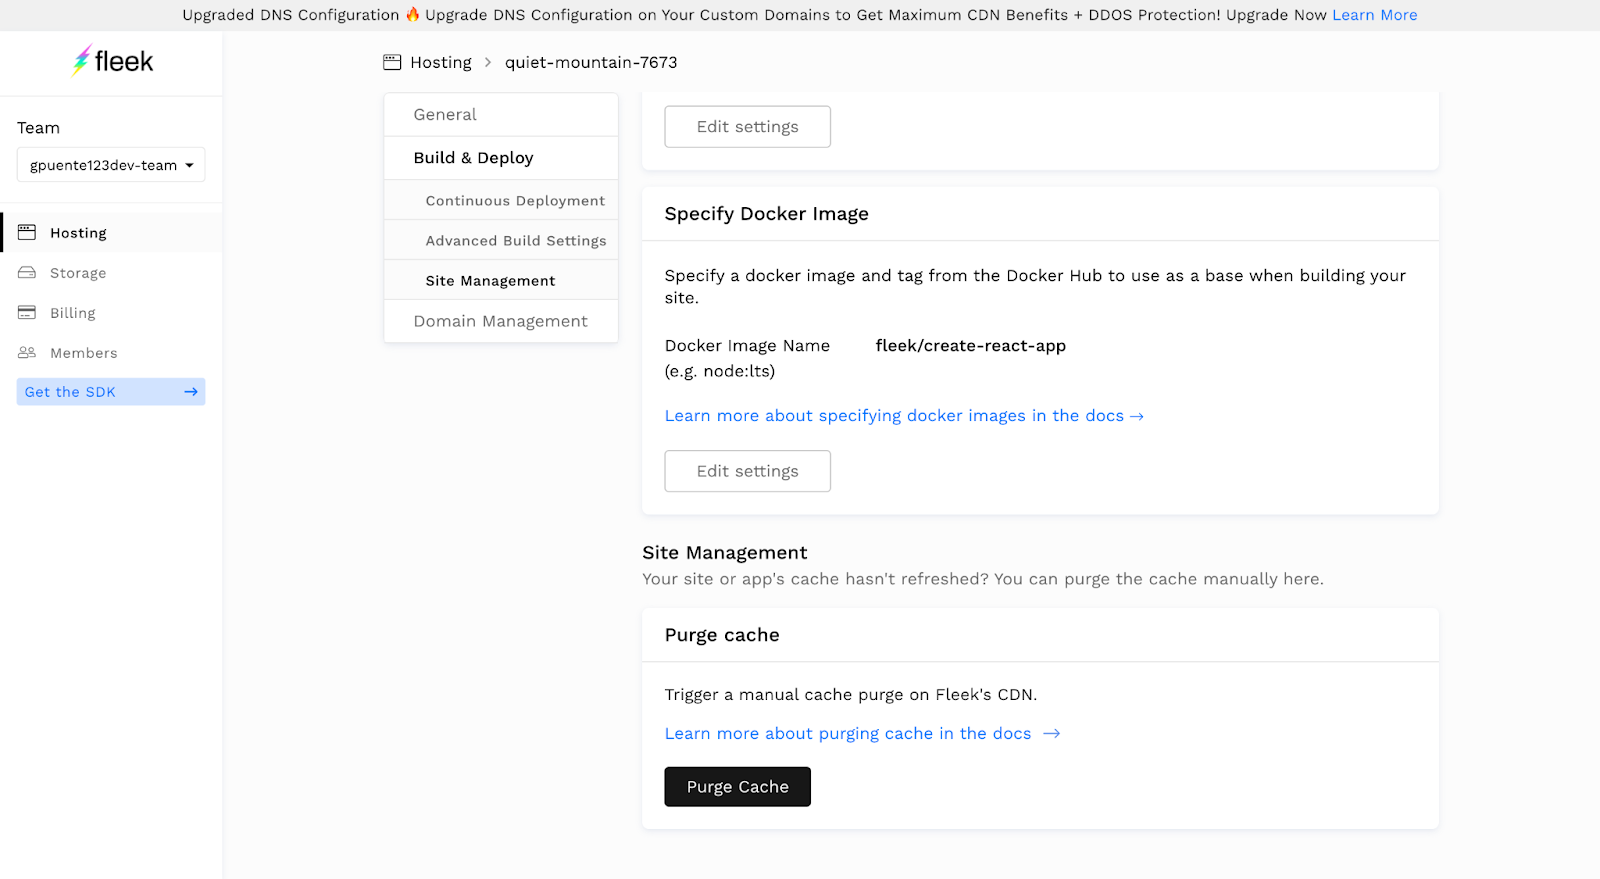This screenshot has height=879, width=1600.
Task: Go to Advanced Build Settings
Action: (x=516, y=241)
